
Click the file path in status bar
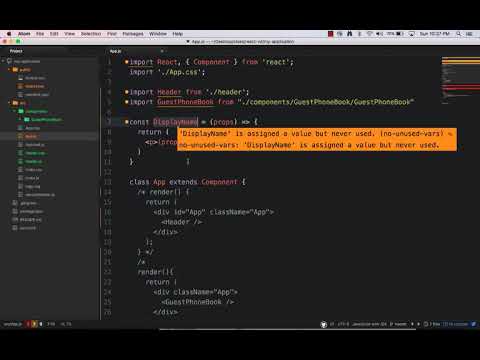pos(13,324)
